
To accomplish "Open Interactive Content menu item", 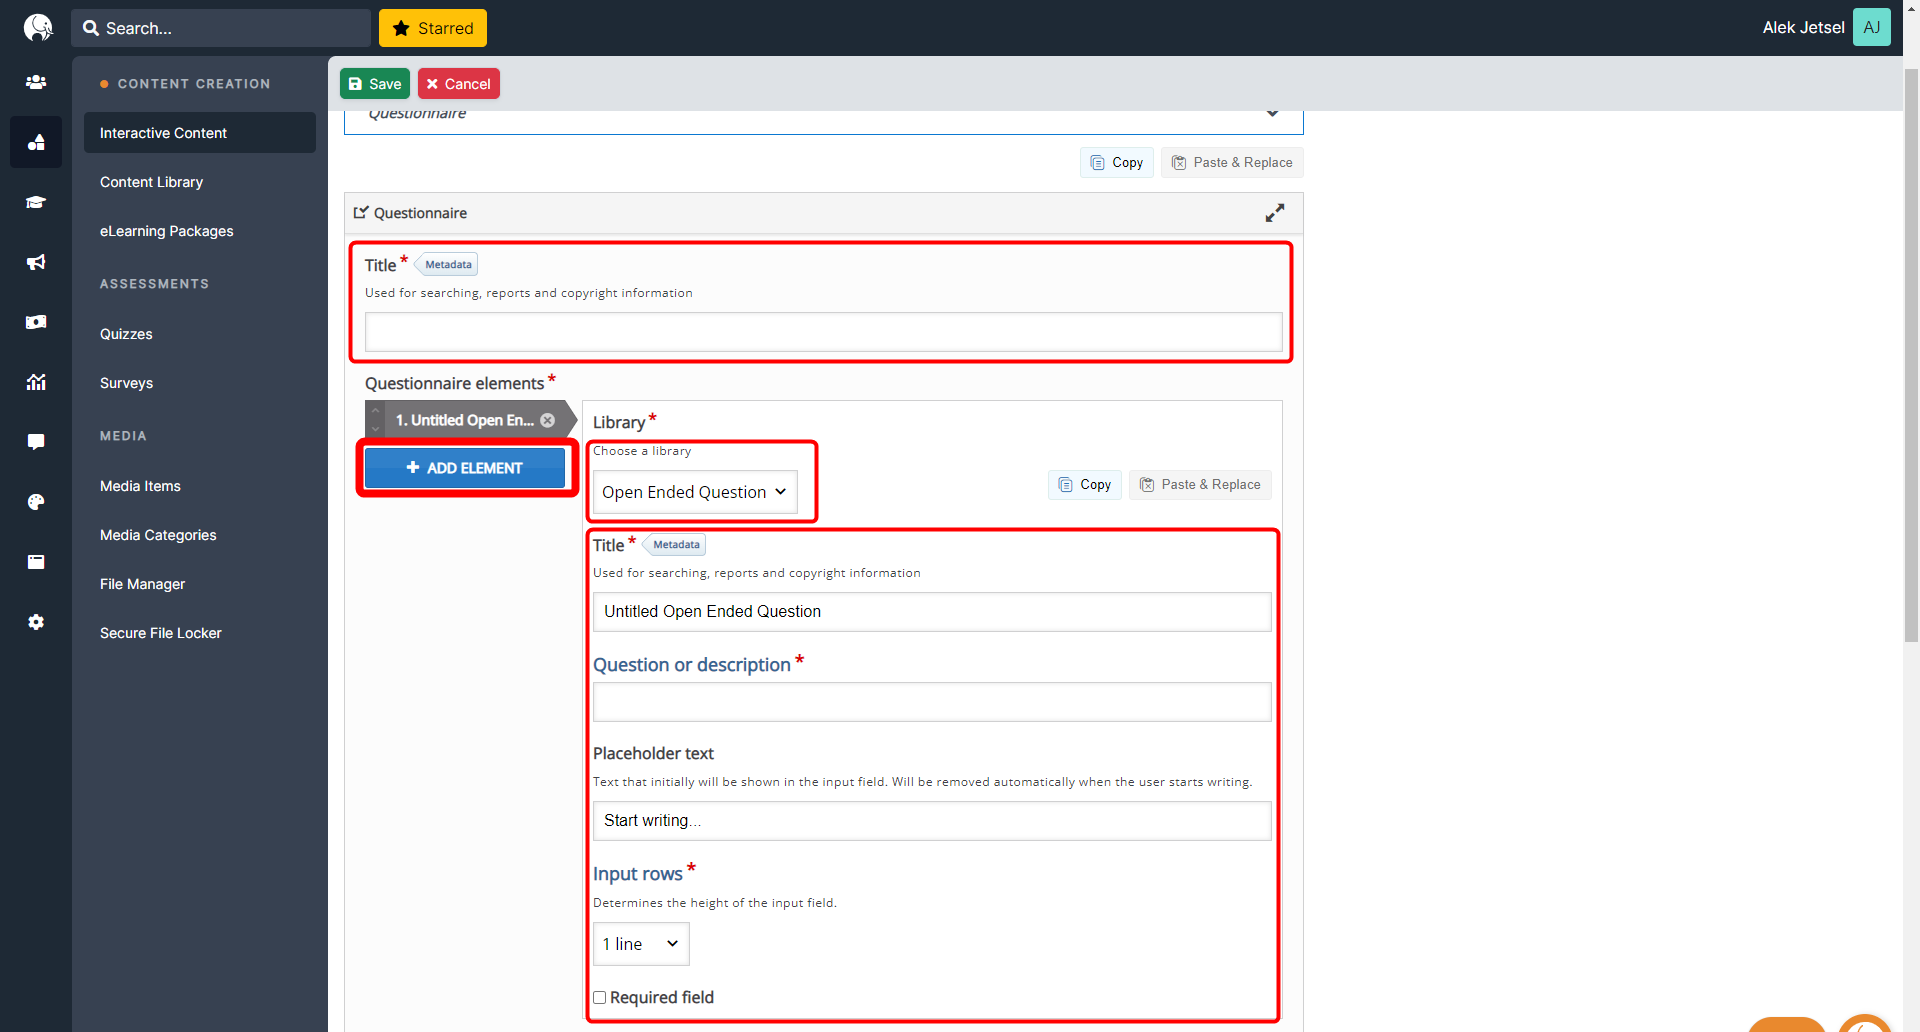I will (200, 133).
